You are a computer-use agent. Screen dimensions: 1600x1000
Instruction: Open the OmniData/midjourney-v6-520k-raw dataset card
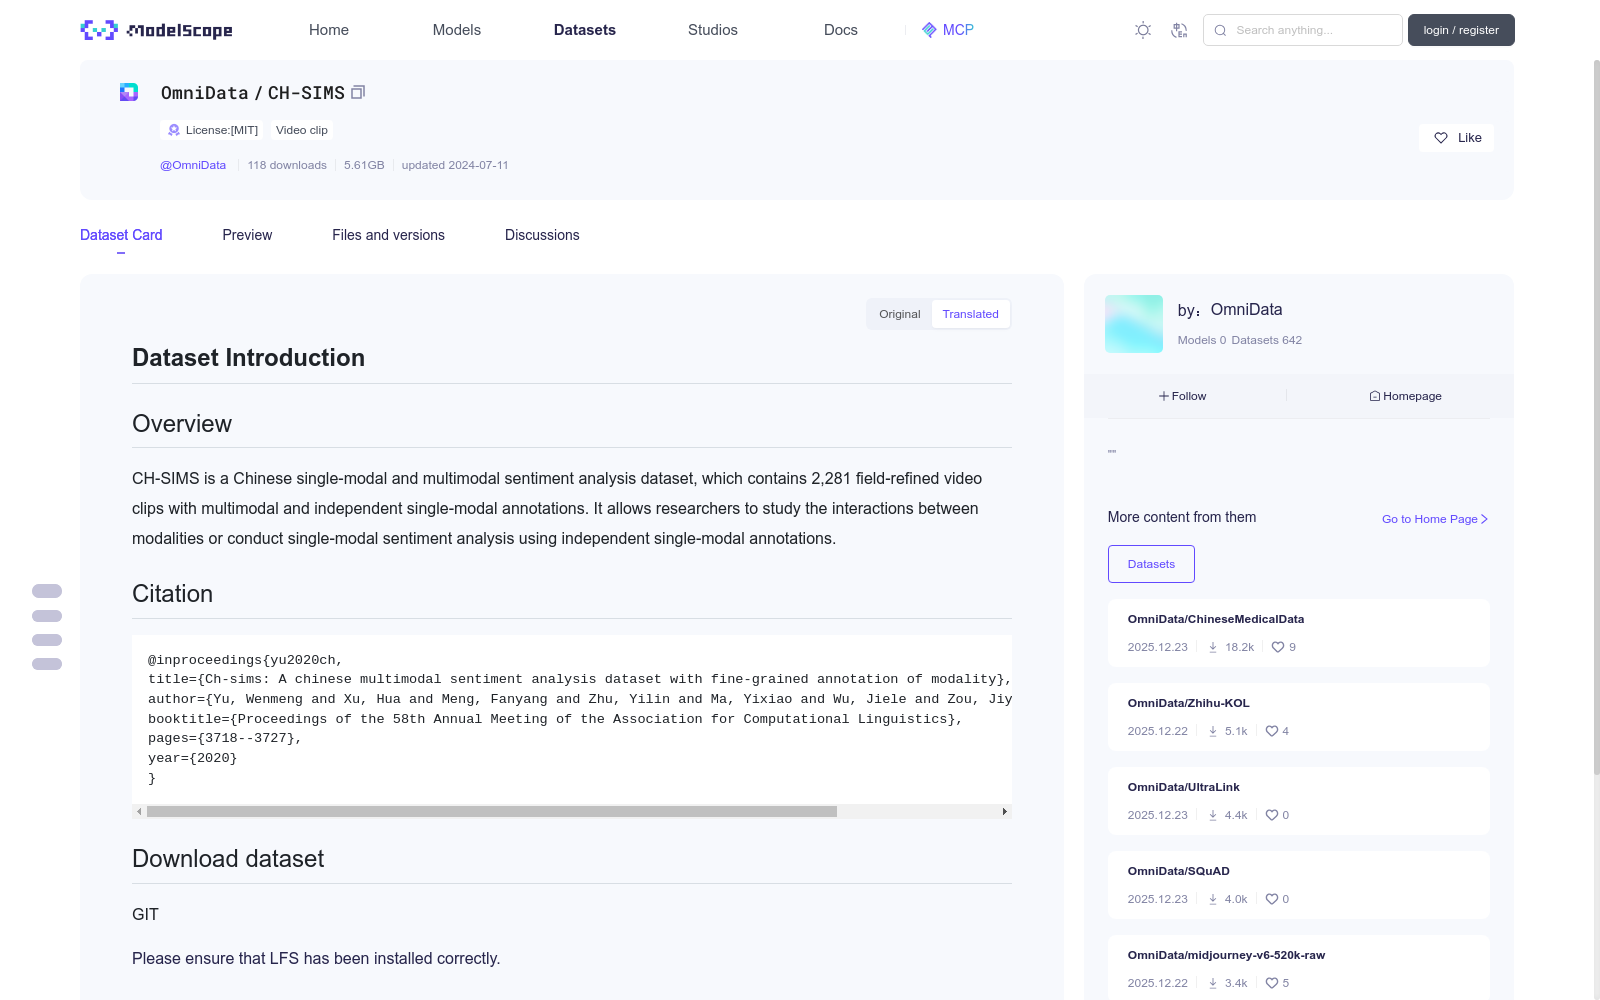point(1298,968)
